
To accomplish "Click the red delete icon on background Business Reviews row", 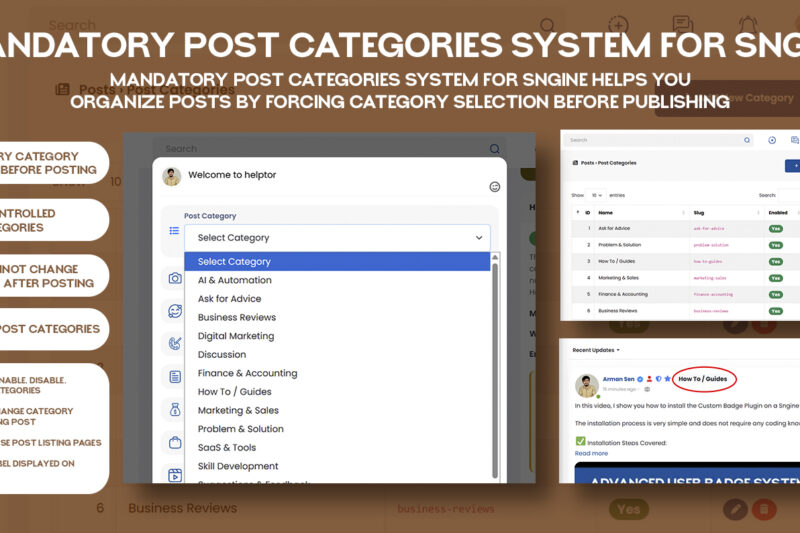I will [764, 509].
